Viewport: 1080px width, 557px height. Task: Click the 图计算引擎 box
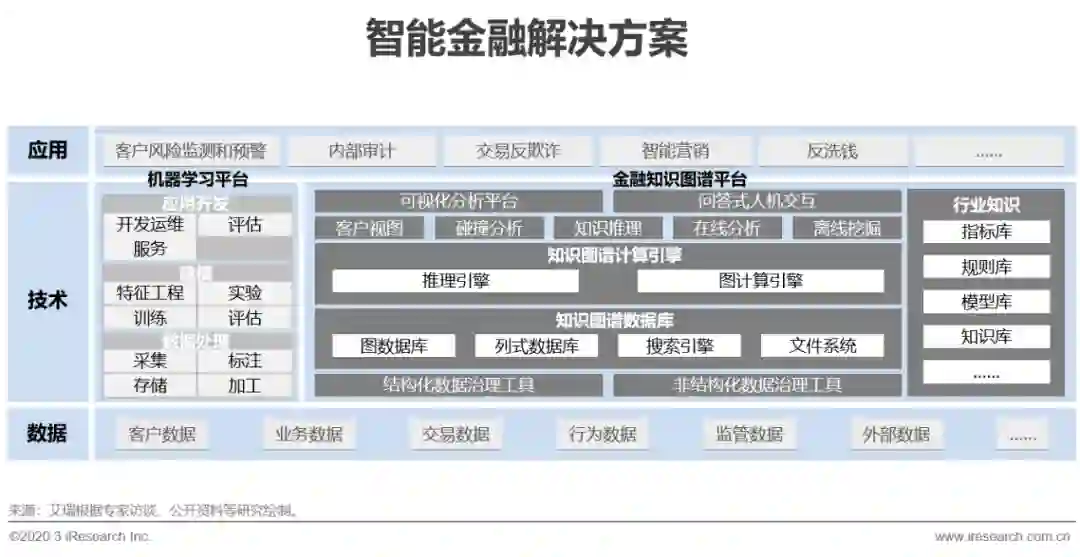click(760, 281)
